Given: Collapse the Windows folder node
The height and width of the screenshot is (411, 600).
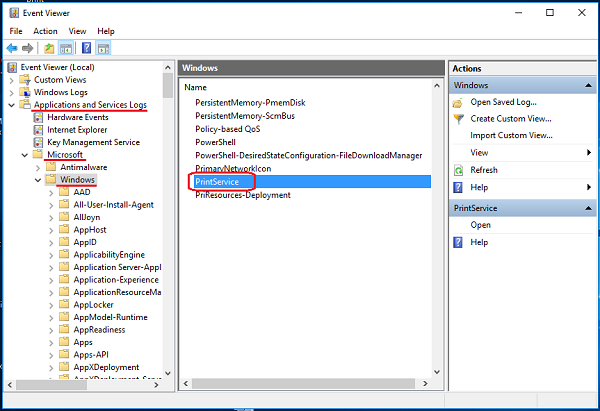Looking at the screenshot, I should pyautogui.click(x=38, y=180).
